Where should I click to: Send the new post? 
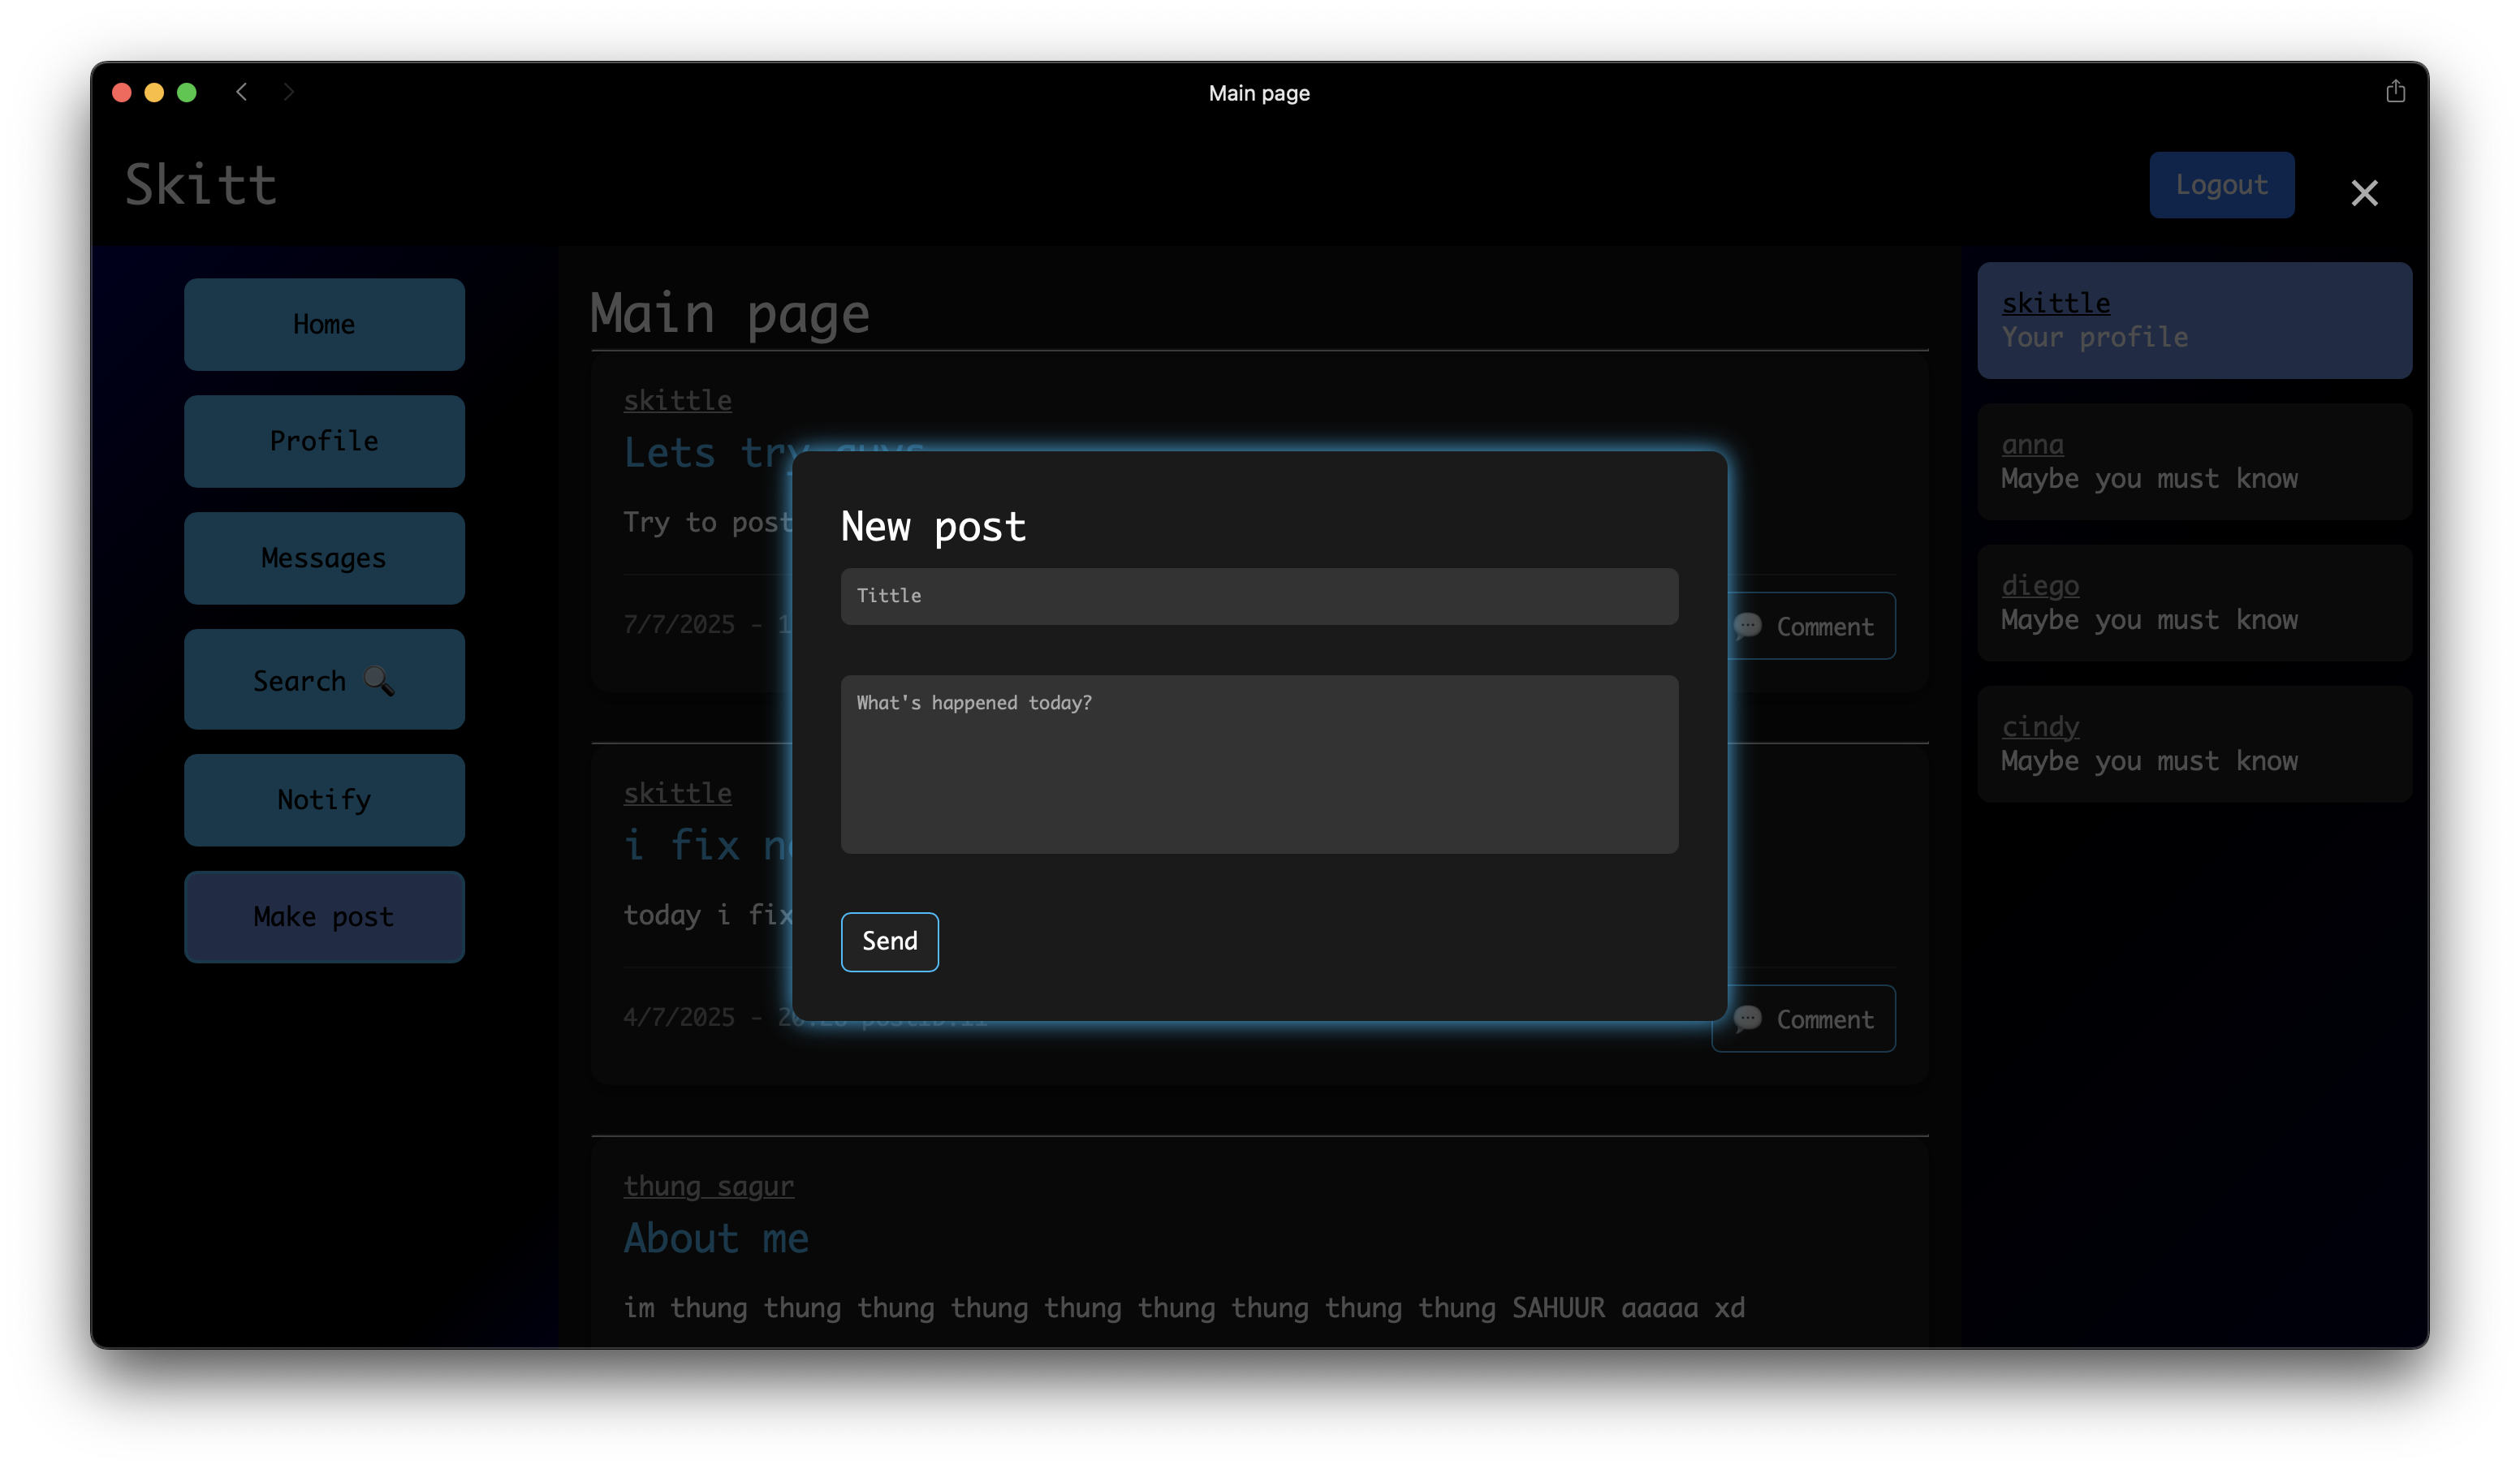[x=889, y=941]
